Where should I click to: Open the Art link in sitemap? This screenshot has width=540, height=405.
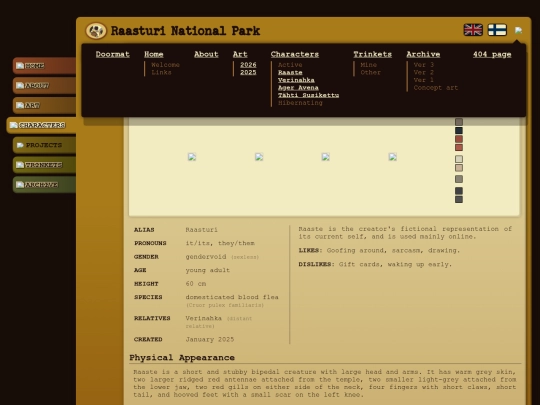(240, 54)
